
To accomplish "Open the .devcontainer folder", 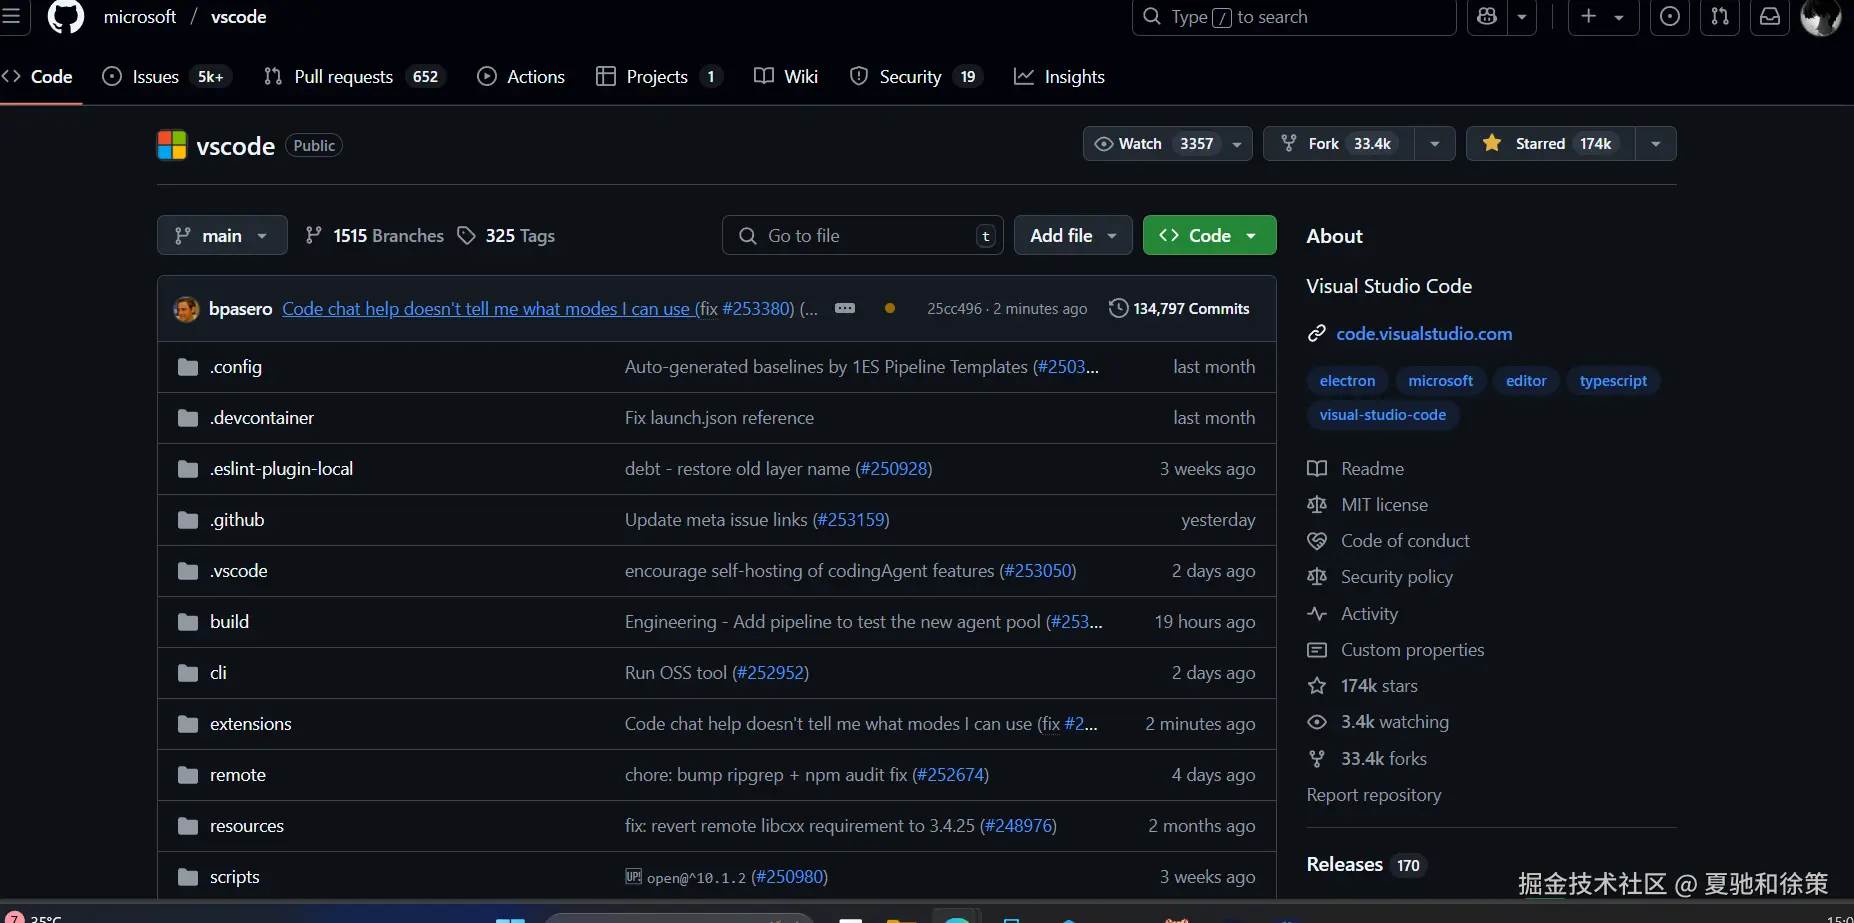I will [x=262, y=418].
